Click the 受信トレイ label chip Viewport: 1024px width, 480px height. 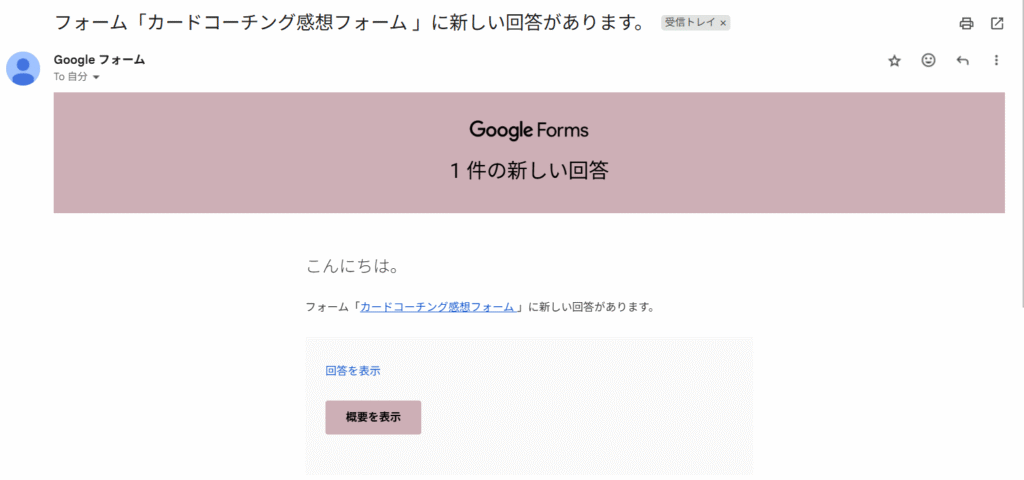point(690,22)
